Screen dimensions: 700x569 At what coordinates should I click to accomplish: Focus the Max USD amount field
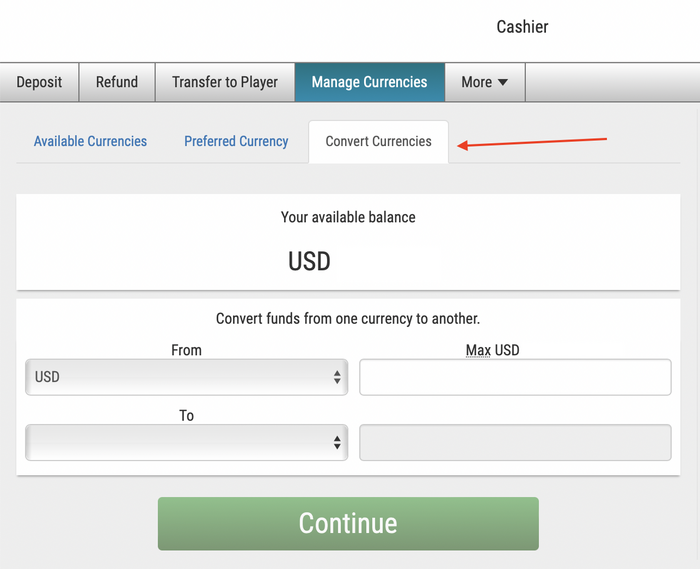coord(515,377)
